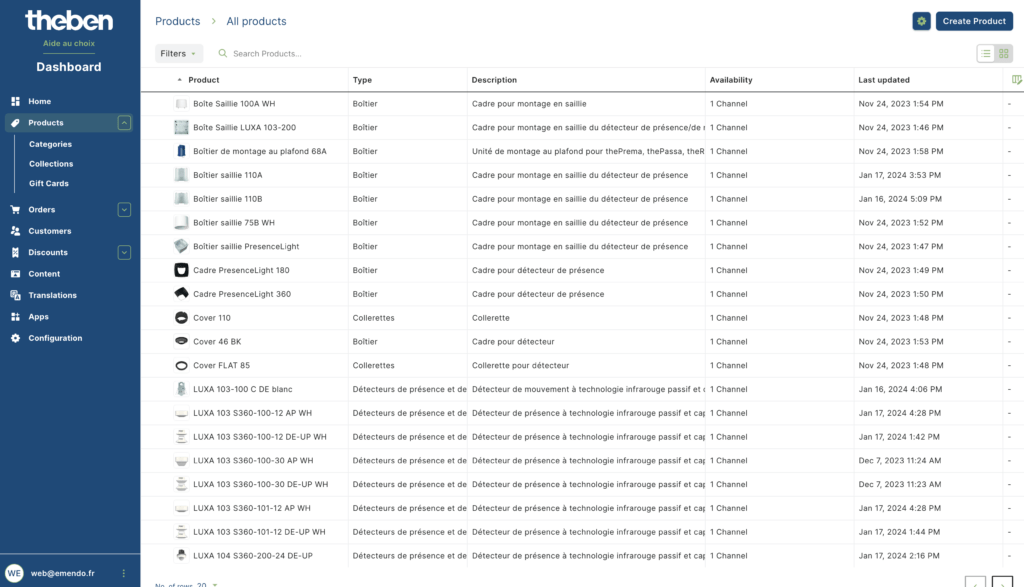Screen dimensions: 1024x587
Task: Expand the Discounts submenu chevron
Action: [124, 253]
